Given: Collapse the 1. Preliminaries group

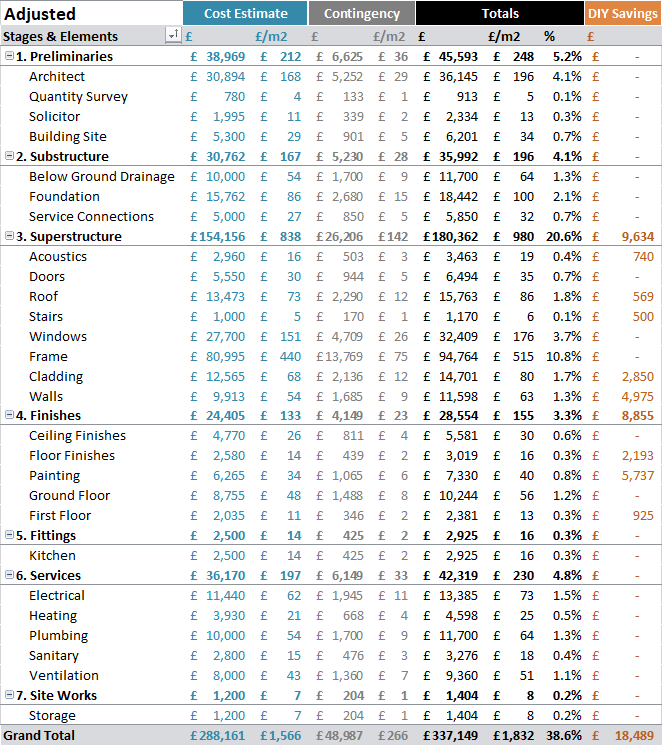Looking at the screenshot, I should pyautogui.click(x=9, y=56).
